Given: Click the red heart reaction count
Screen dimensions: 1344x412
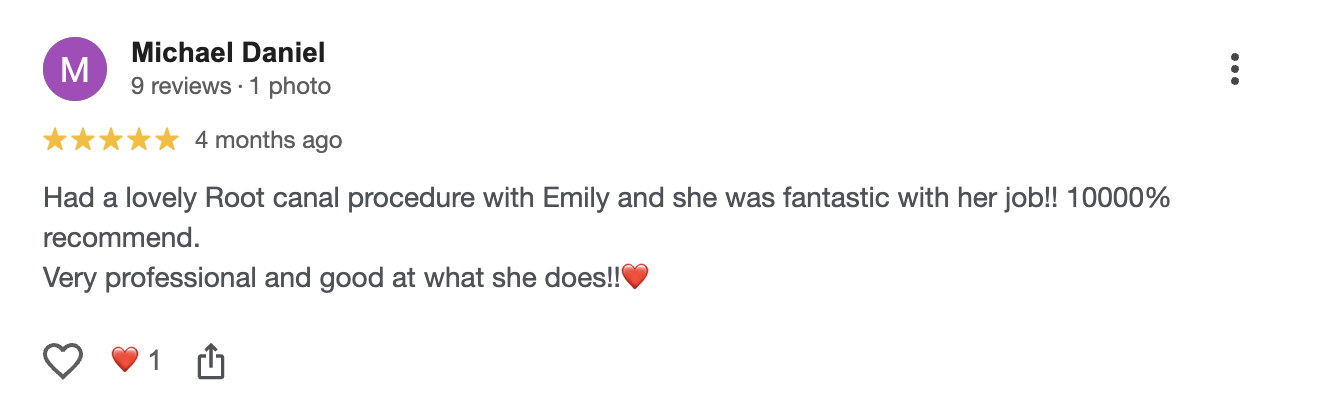Looking at the screenshot, I should click(x=135, y=360).
